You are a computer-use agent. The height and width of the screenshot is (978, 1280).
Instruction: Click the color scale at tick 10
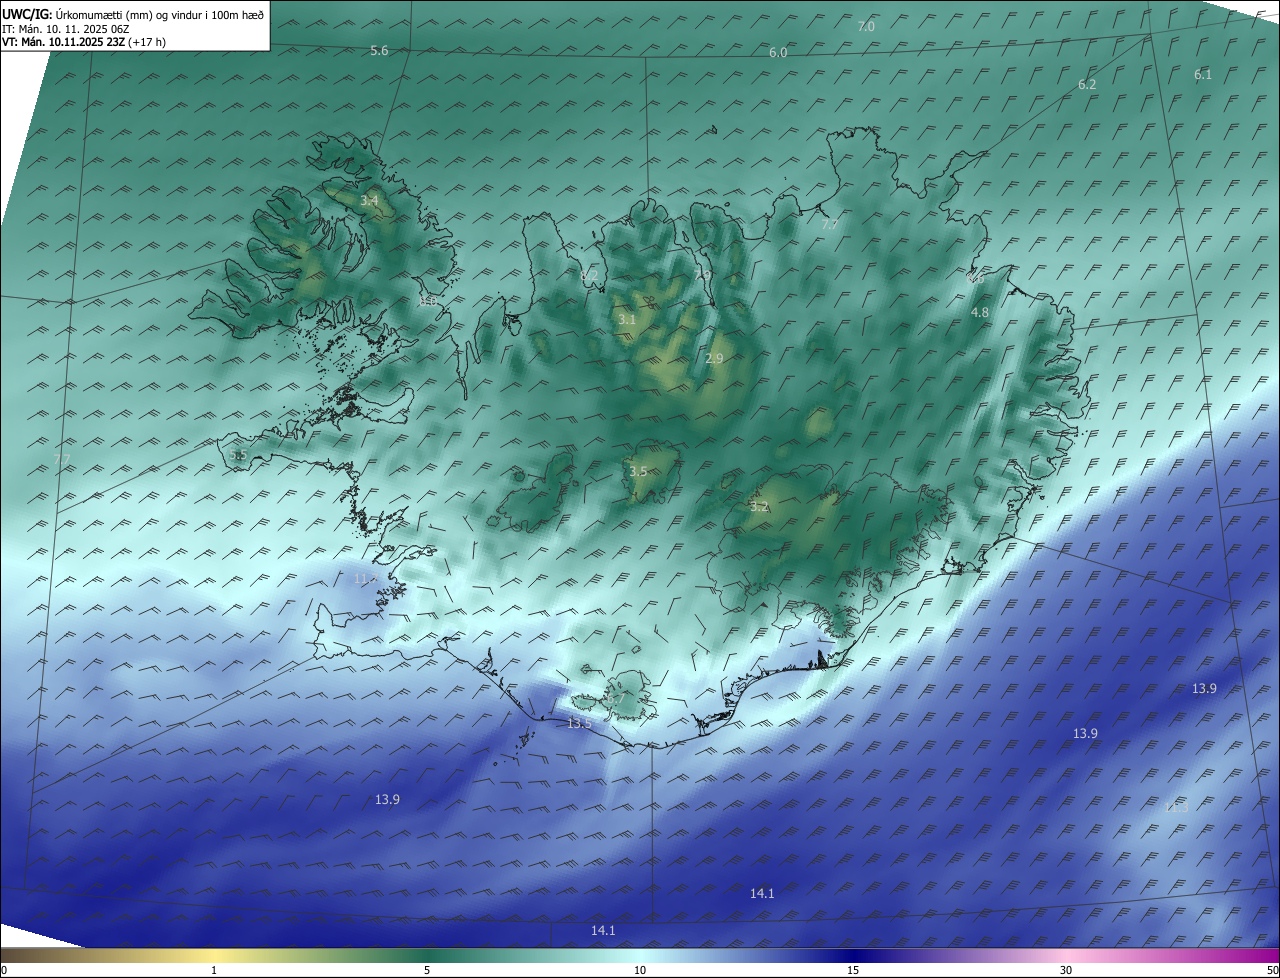point(640,970)
